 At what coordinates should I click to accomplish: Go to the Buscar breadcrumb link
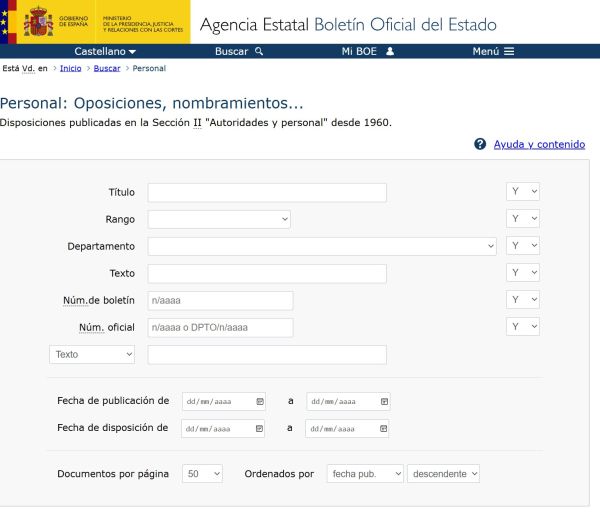click(x=107, y=68)
